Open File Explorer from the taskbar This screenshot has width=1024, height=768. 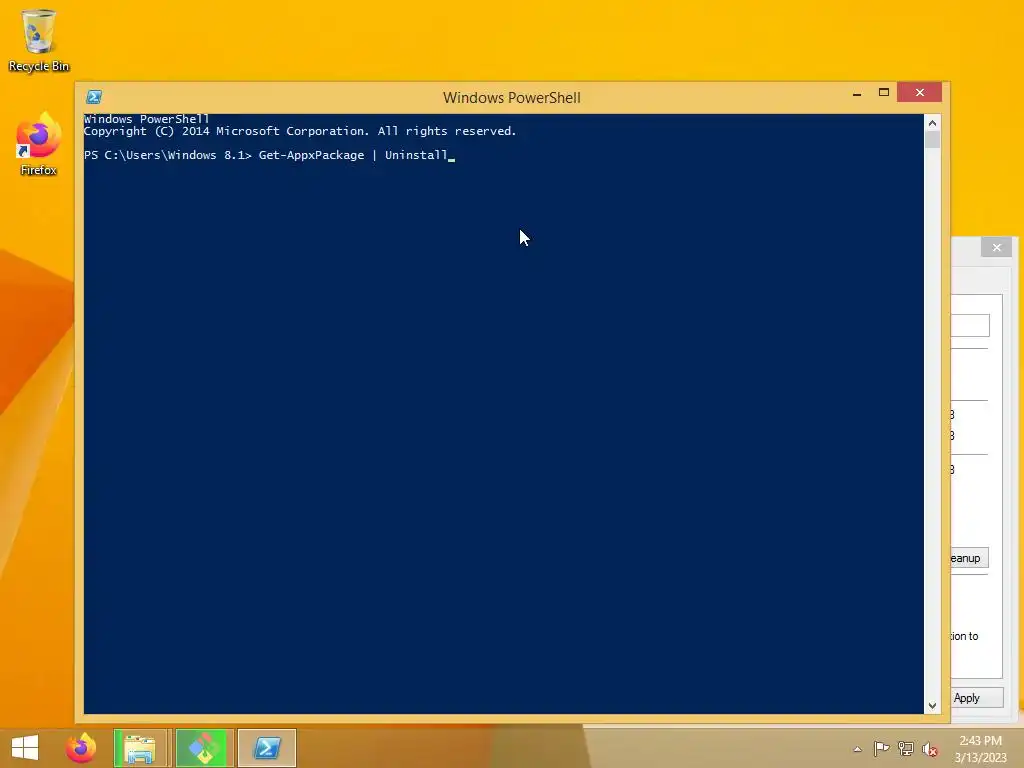pyautogui.click(x=142, y=748)
